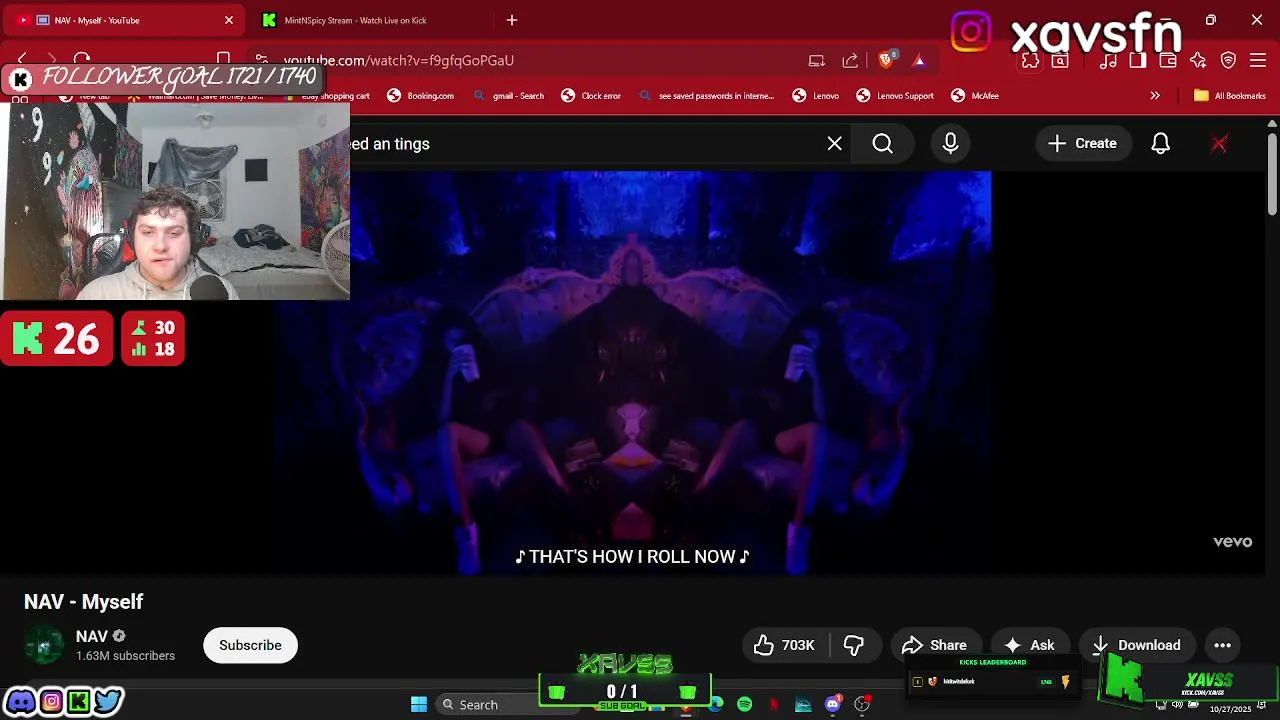Dislike the video
This screenshot has height=720, width=1280.
tap(853, 645)
